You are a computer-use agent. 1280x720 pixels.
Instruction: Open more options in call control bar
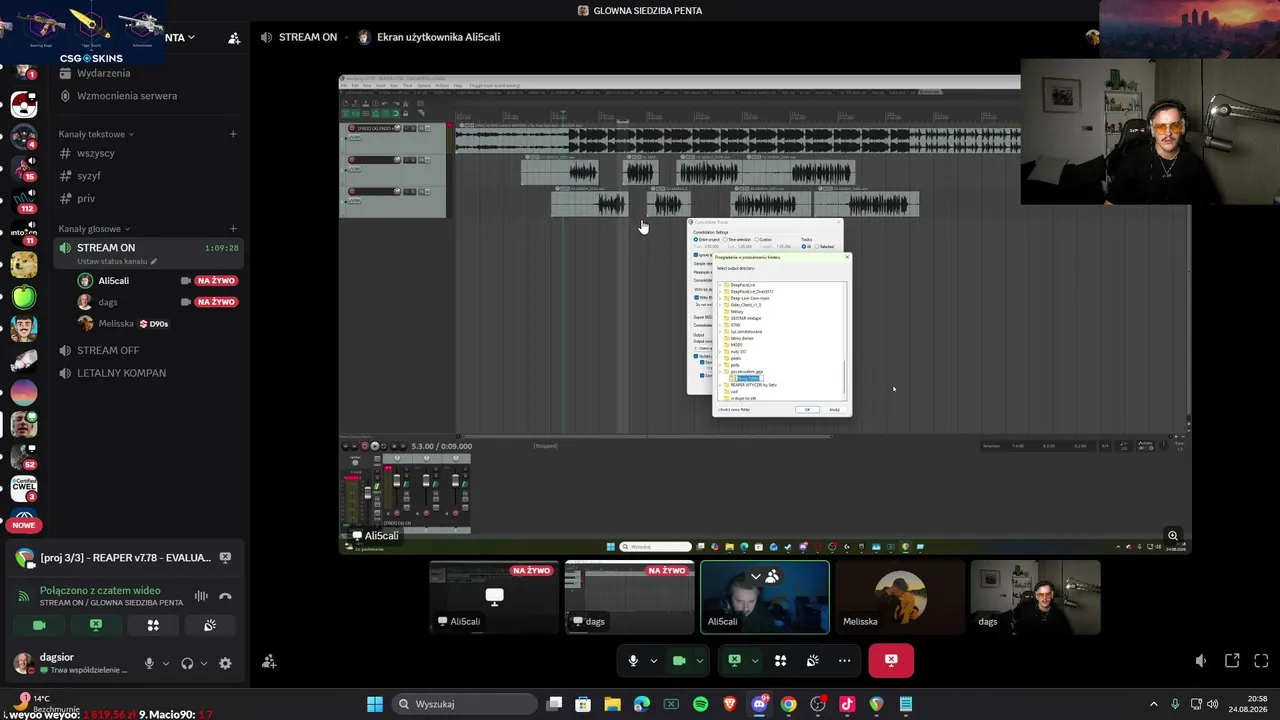coord(844,660)
